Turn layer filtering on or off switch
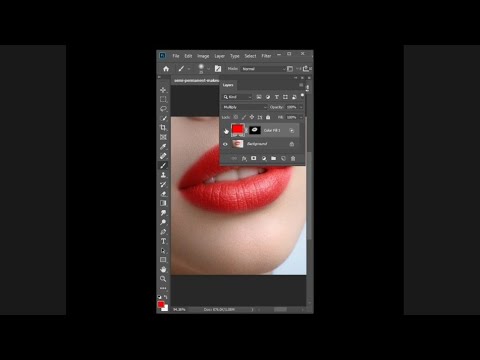 (x=302, y=96)
